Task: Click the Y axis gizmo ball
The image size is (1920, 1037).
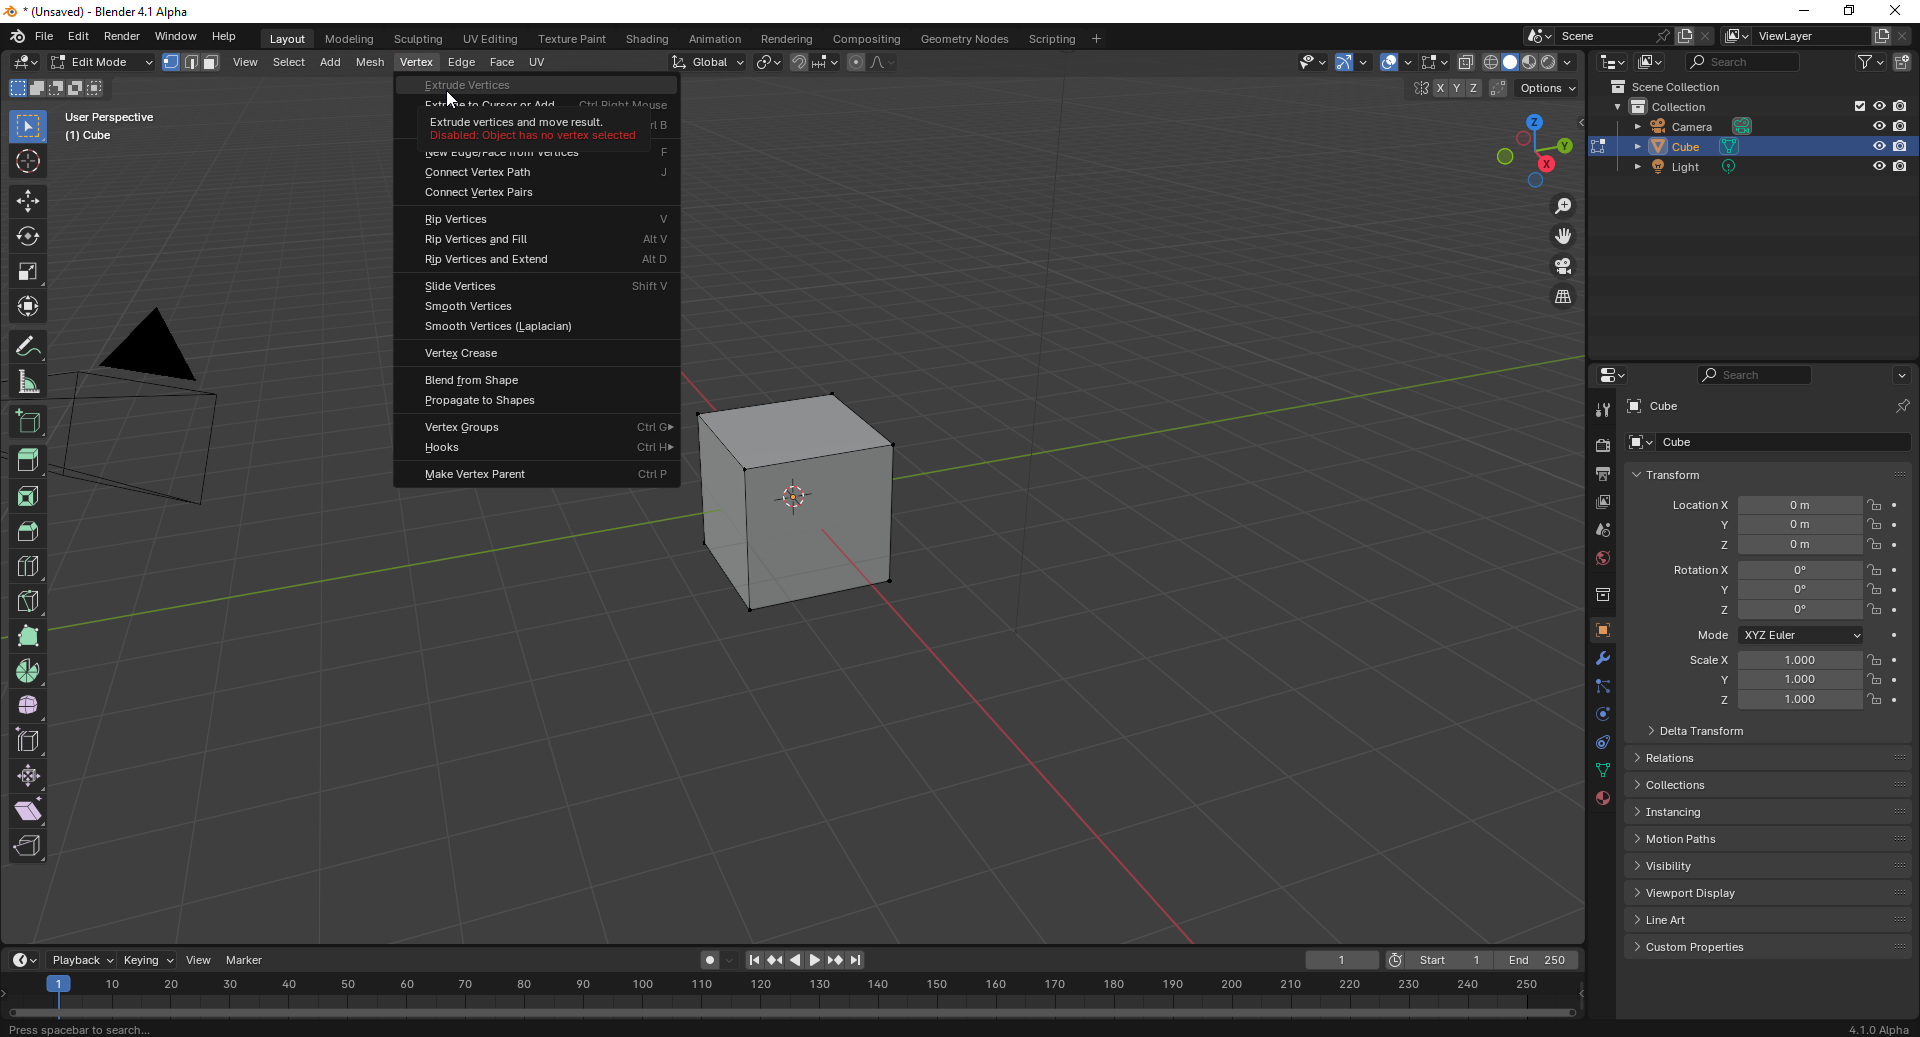Action: [1565, 146]
